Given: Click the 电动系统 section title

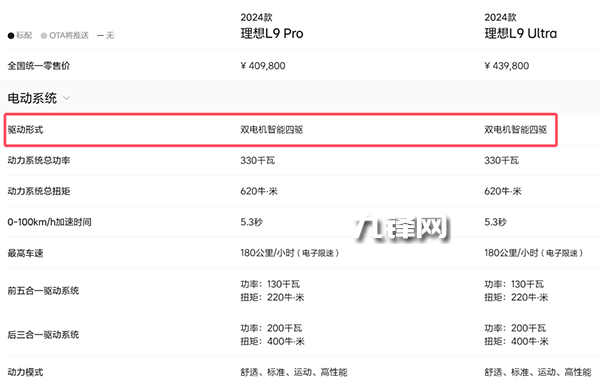Looking at the screenshot, I should (32, 98).
